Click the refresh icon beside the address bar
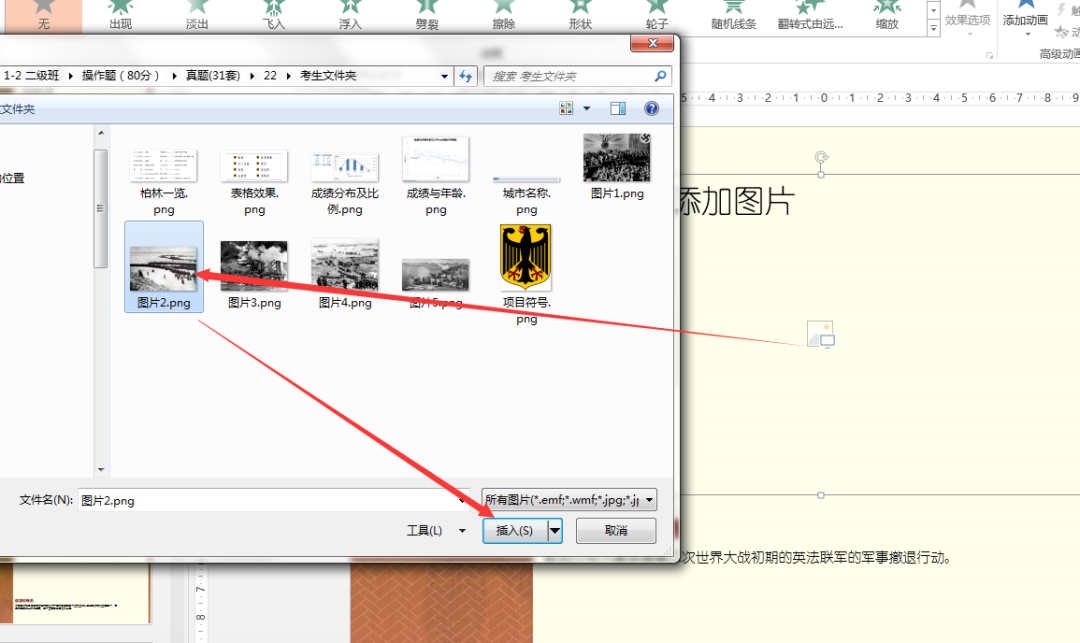 pyautogui.click(x=465, y=75)
